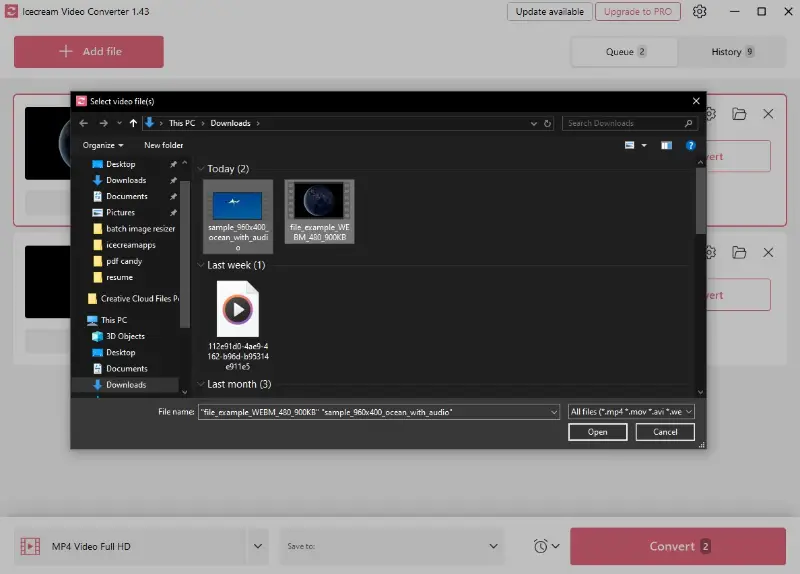The height and width of the screenshot is (574, 800).
Task: Change the view layout icon
Action: pos(630,145)
